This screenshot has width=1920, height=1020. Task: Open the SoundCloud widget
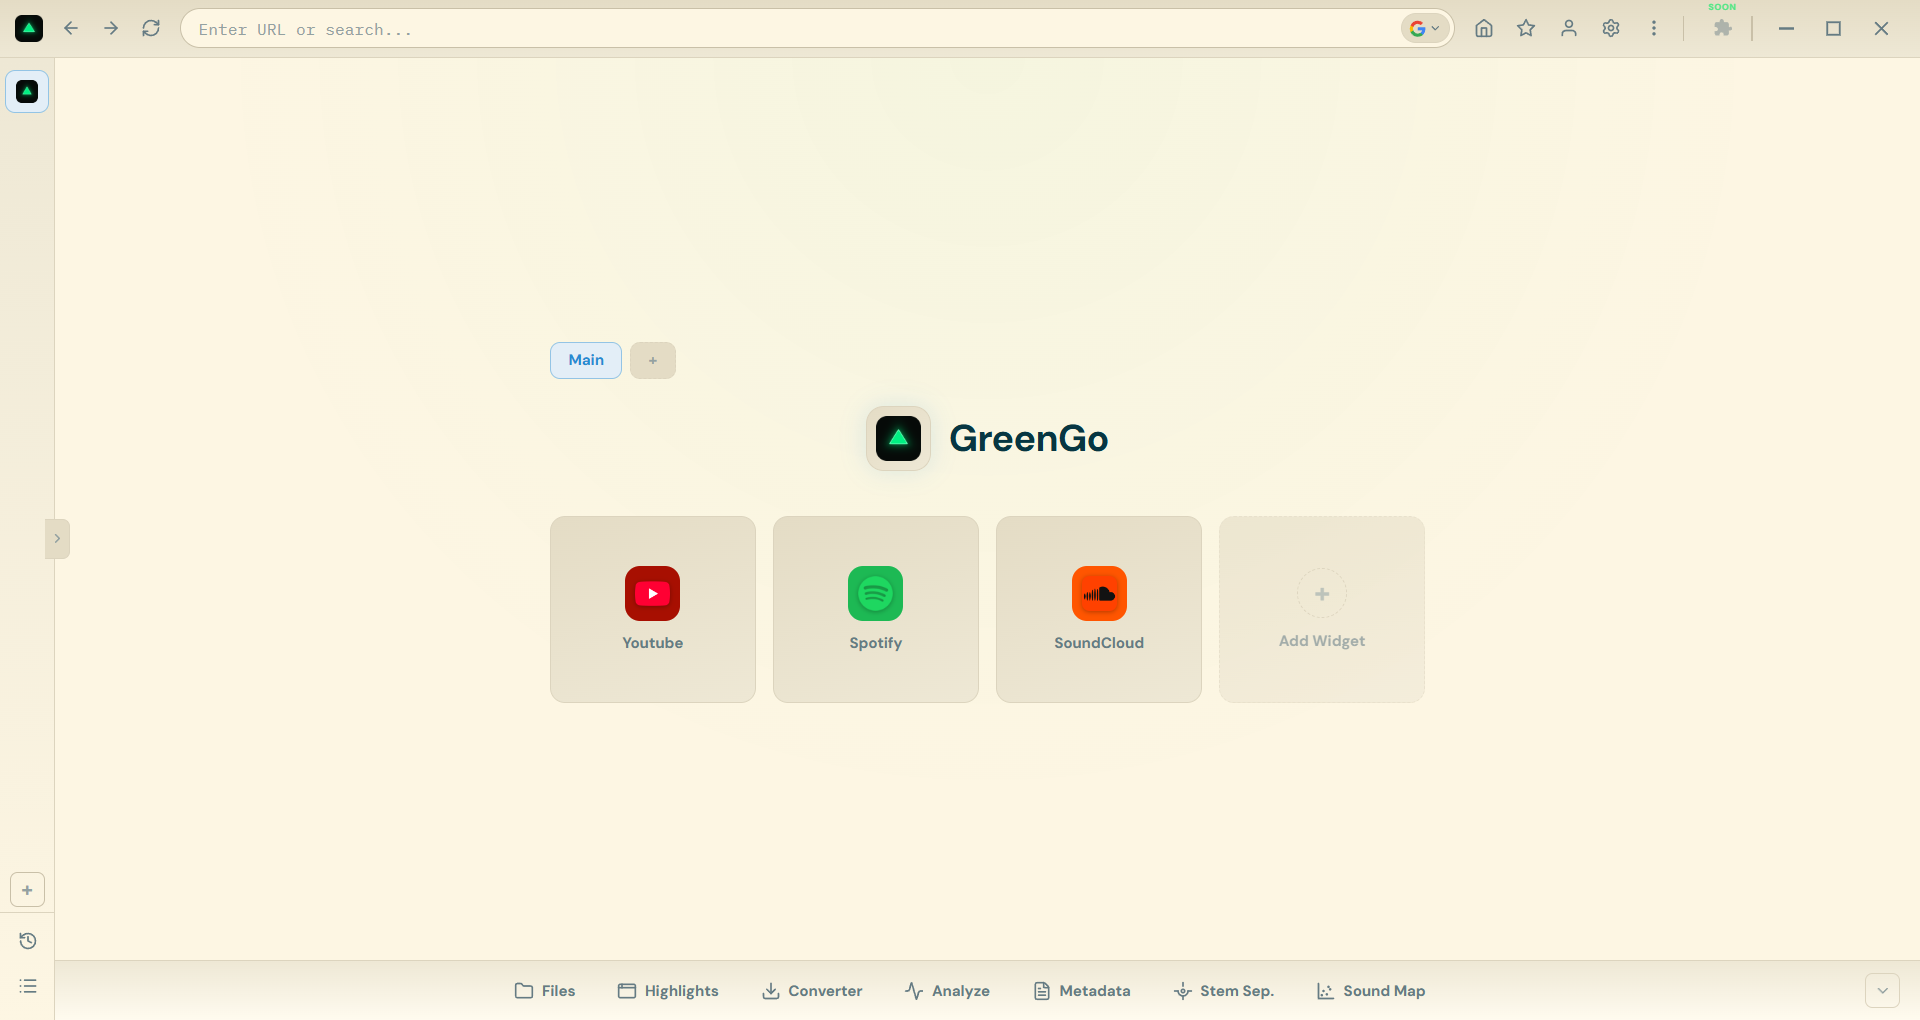(1099, 609)
